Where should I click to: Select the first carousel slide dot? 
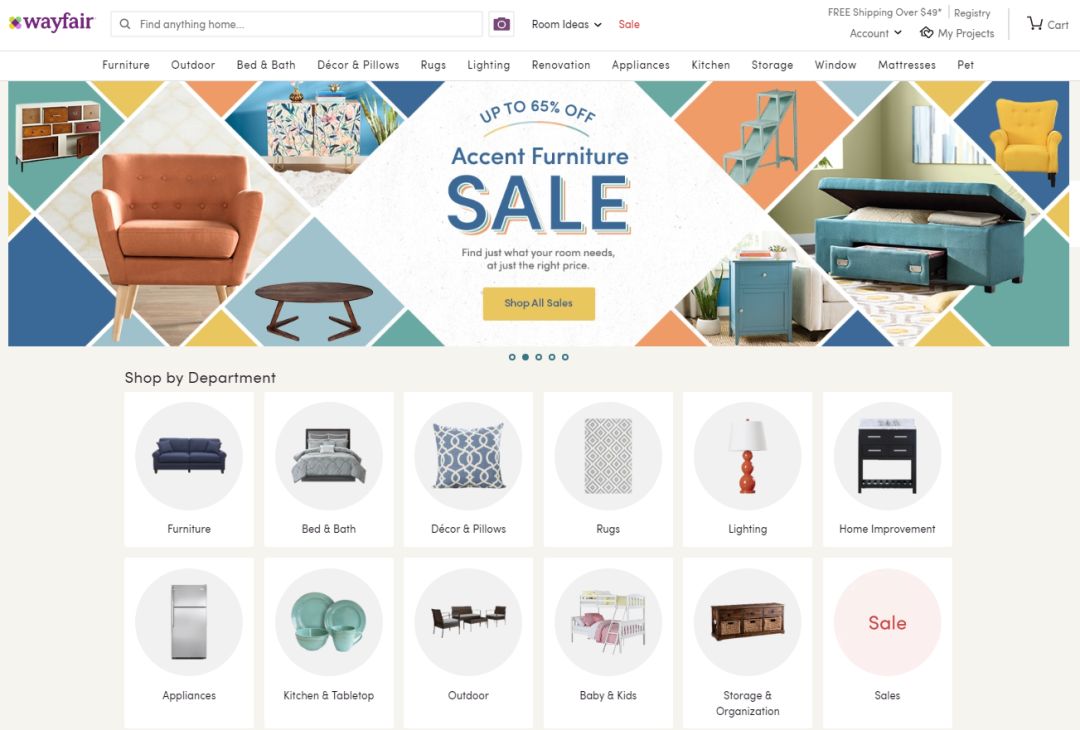pyautogui.click(x=512, y=357)
